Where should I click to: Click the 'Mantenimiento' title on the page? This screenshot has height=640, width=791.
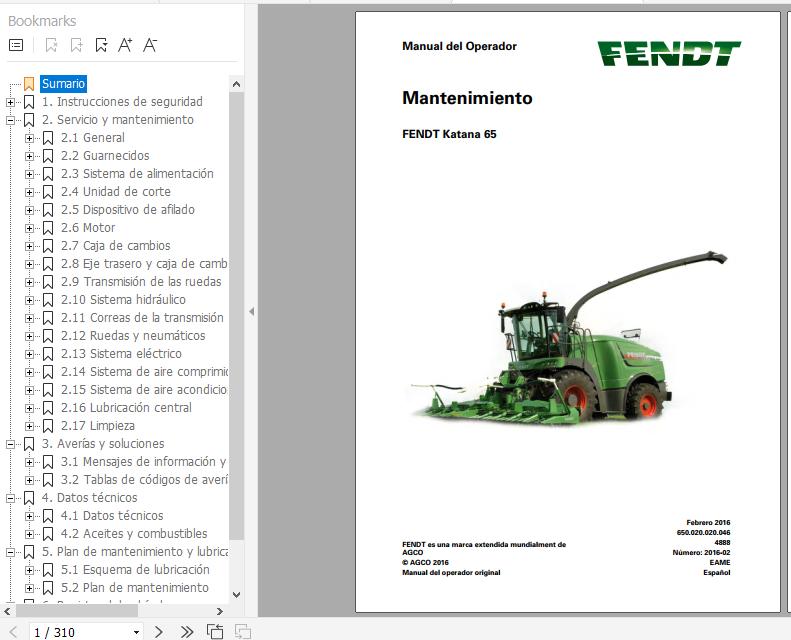(x=467, y=98)
